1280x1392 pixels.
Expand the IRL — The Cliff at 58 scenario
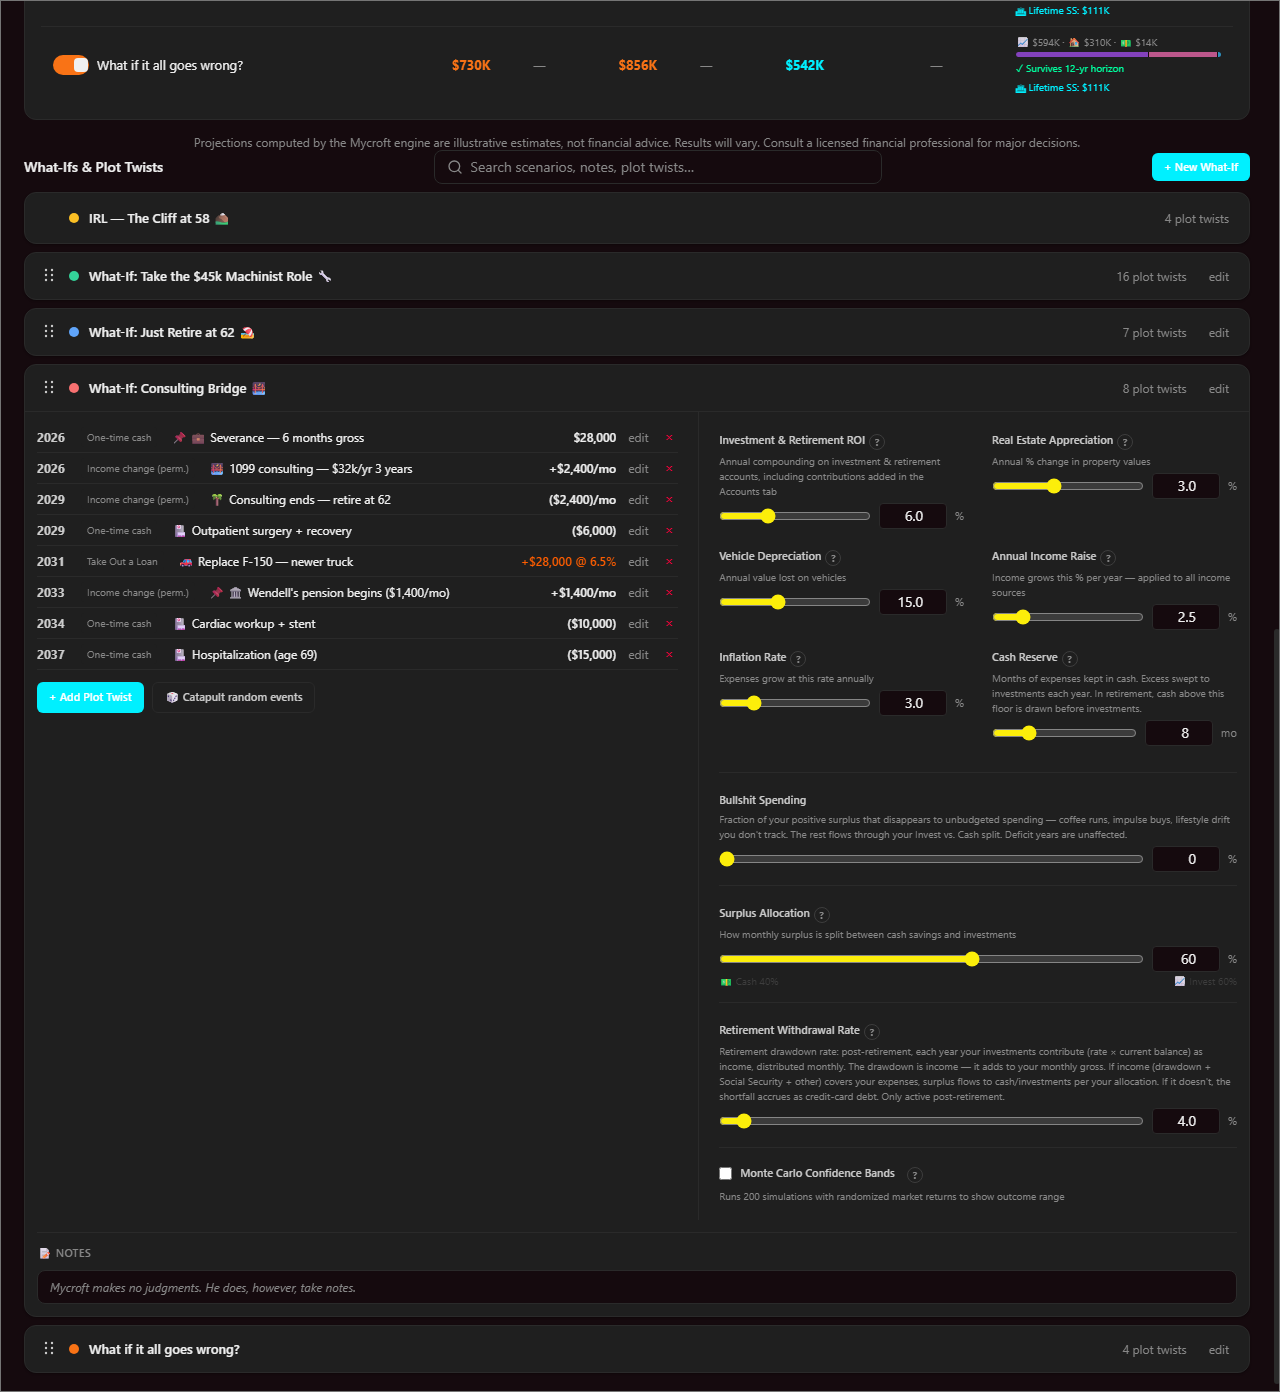tap(637, 218)
